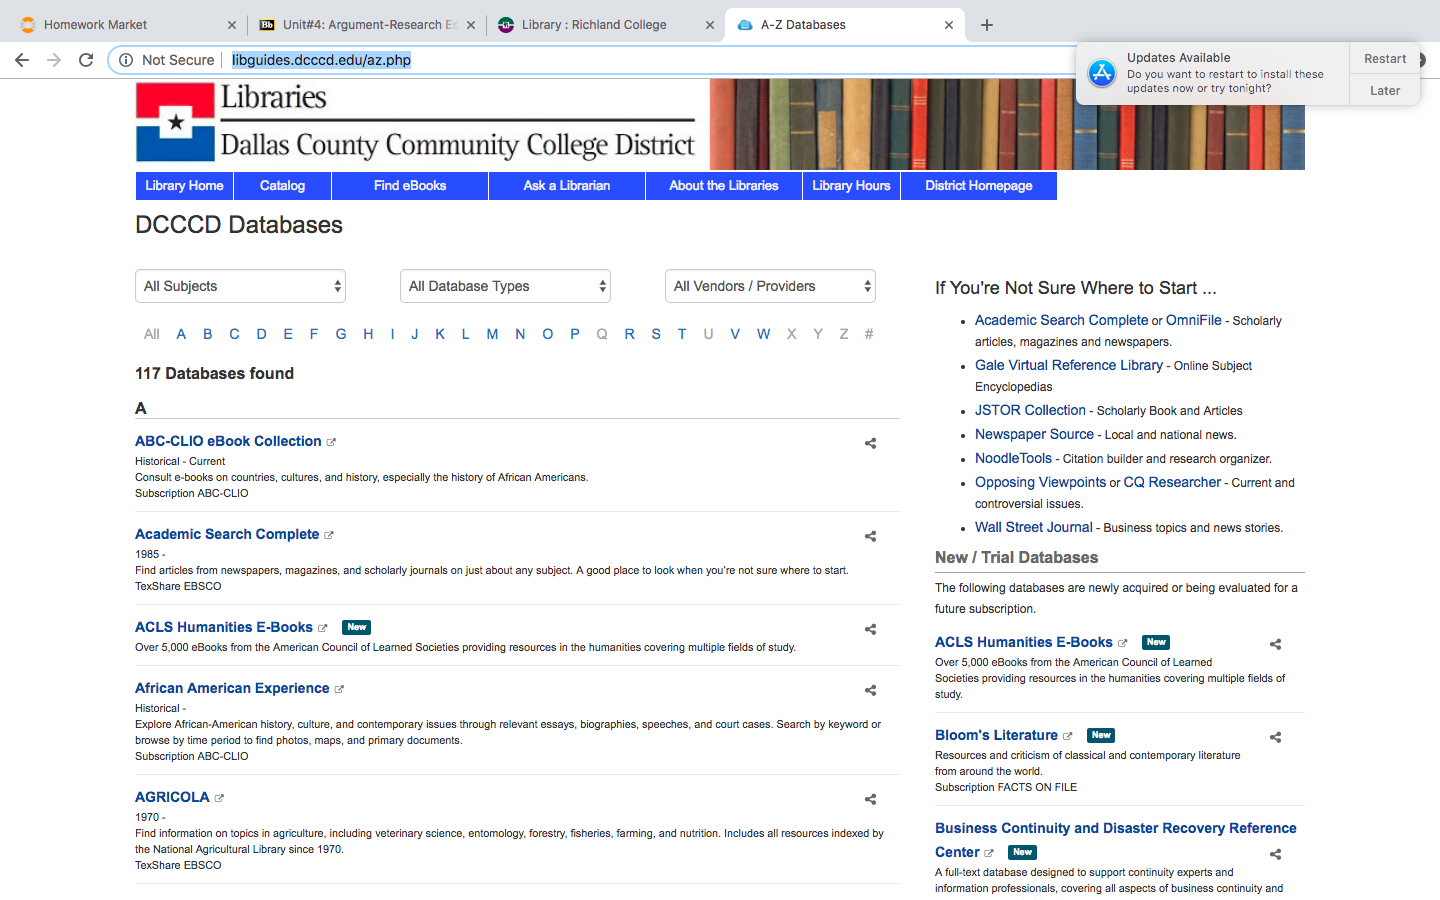Filter databases by letter P
This screenshot has height=900, width=1440.
[575, 334]
